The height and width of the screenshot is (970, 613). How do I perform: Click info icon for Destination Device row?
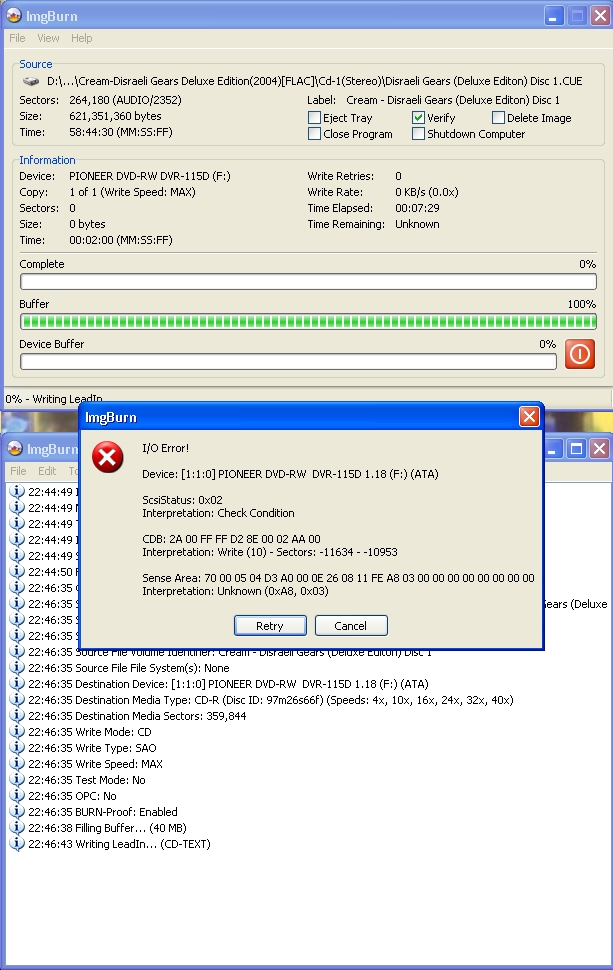(x=17, y=684)
